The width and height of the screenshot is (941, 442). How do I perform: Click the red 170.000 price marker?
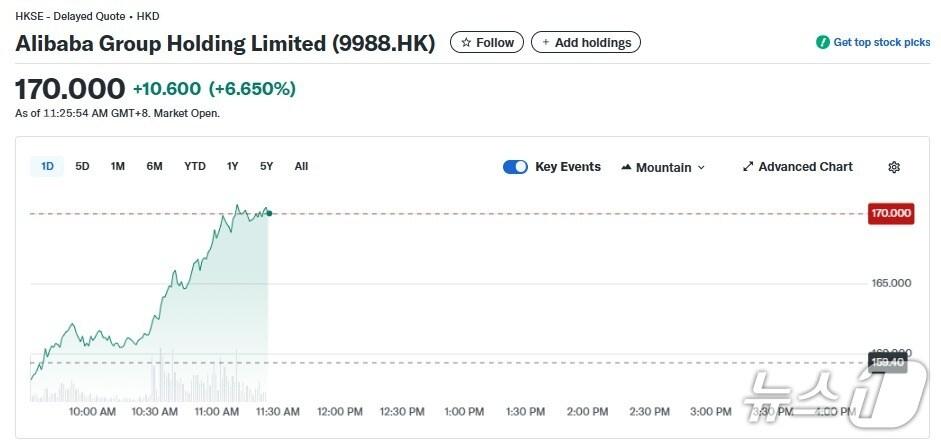(x=890, y=213)
